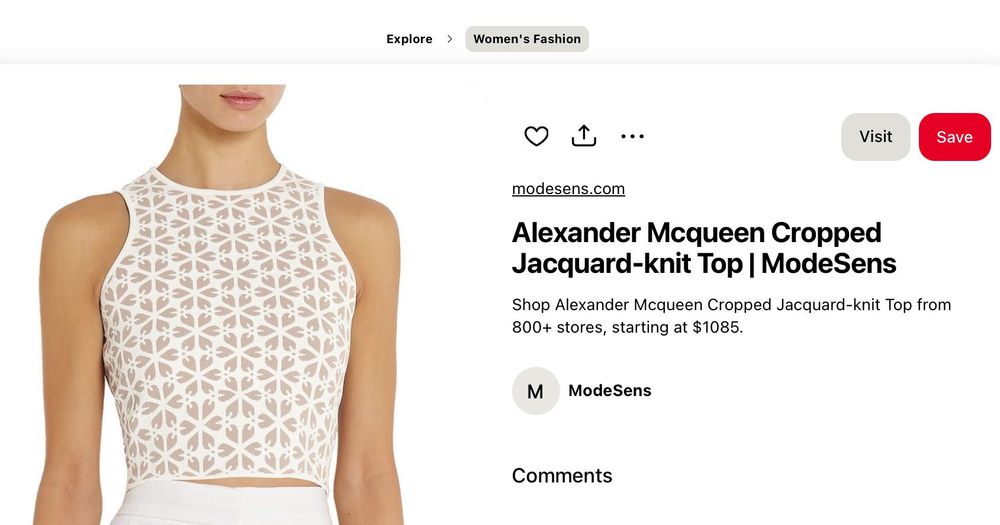The width and height of the screenshot is (1000, 525).
Task: Click the Comments section heading
Action: click(x=562, y=476)
